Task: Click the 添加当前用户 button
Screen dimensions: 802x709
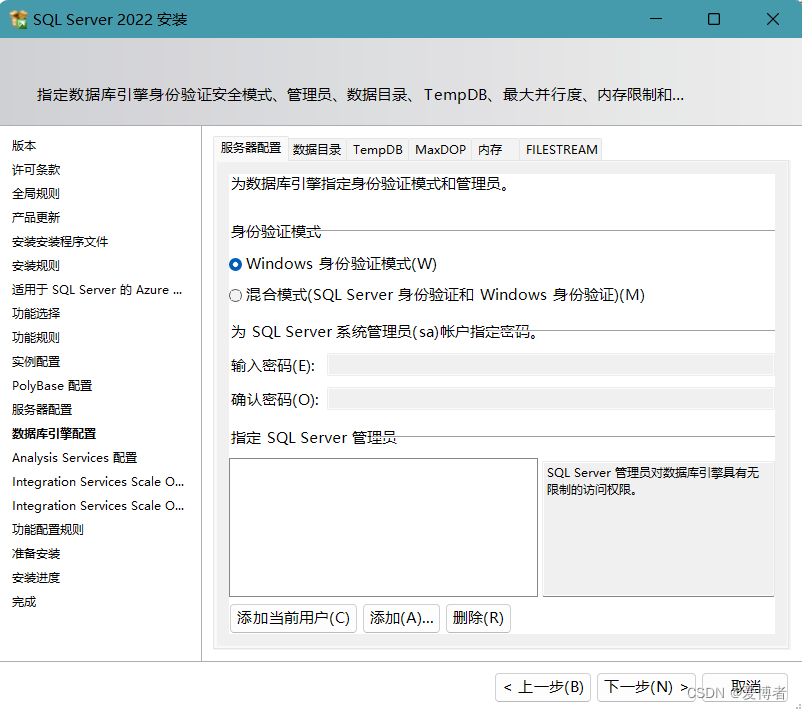Action: 292,618
